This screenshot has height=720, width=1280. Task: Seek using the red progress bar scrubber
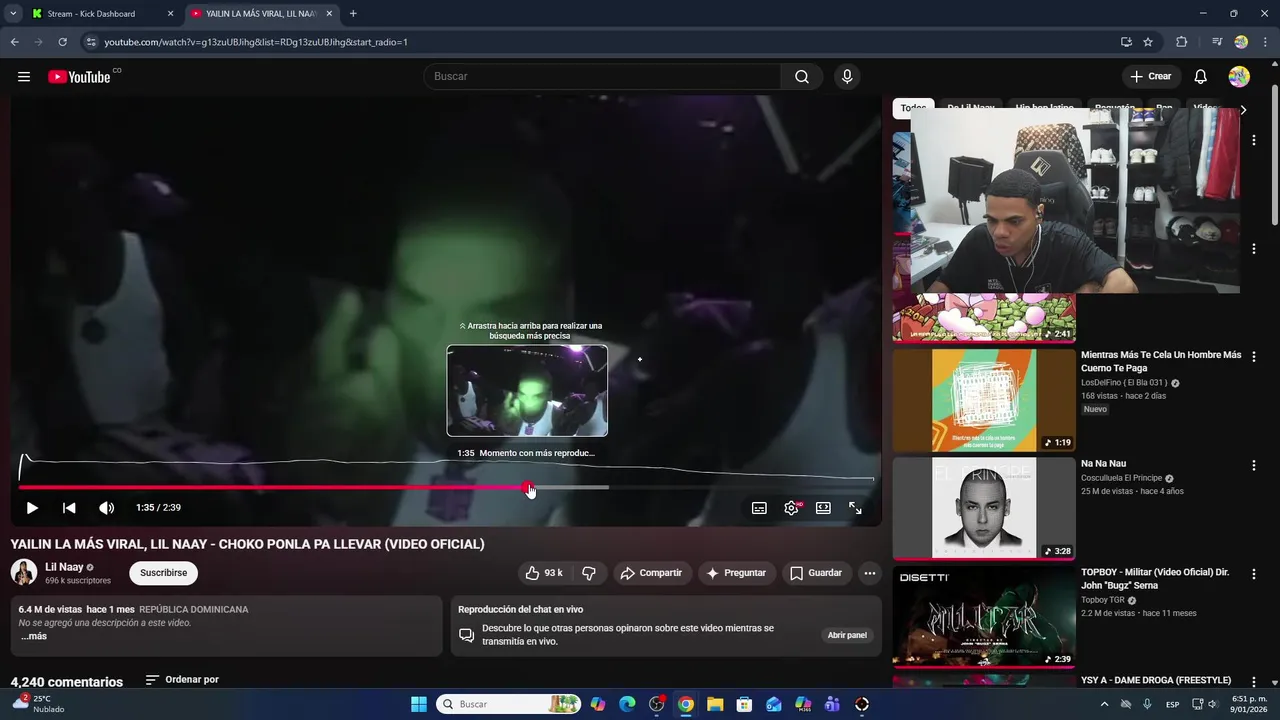tap(529, 488)
